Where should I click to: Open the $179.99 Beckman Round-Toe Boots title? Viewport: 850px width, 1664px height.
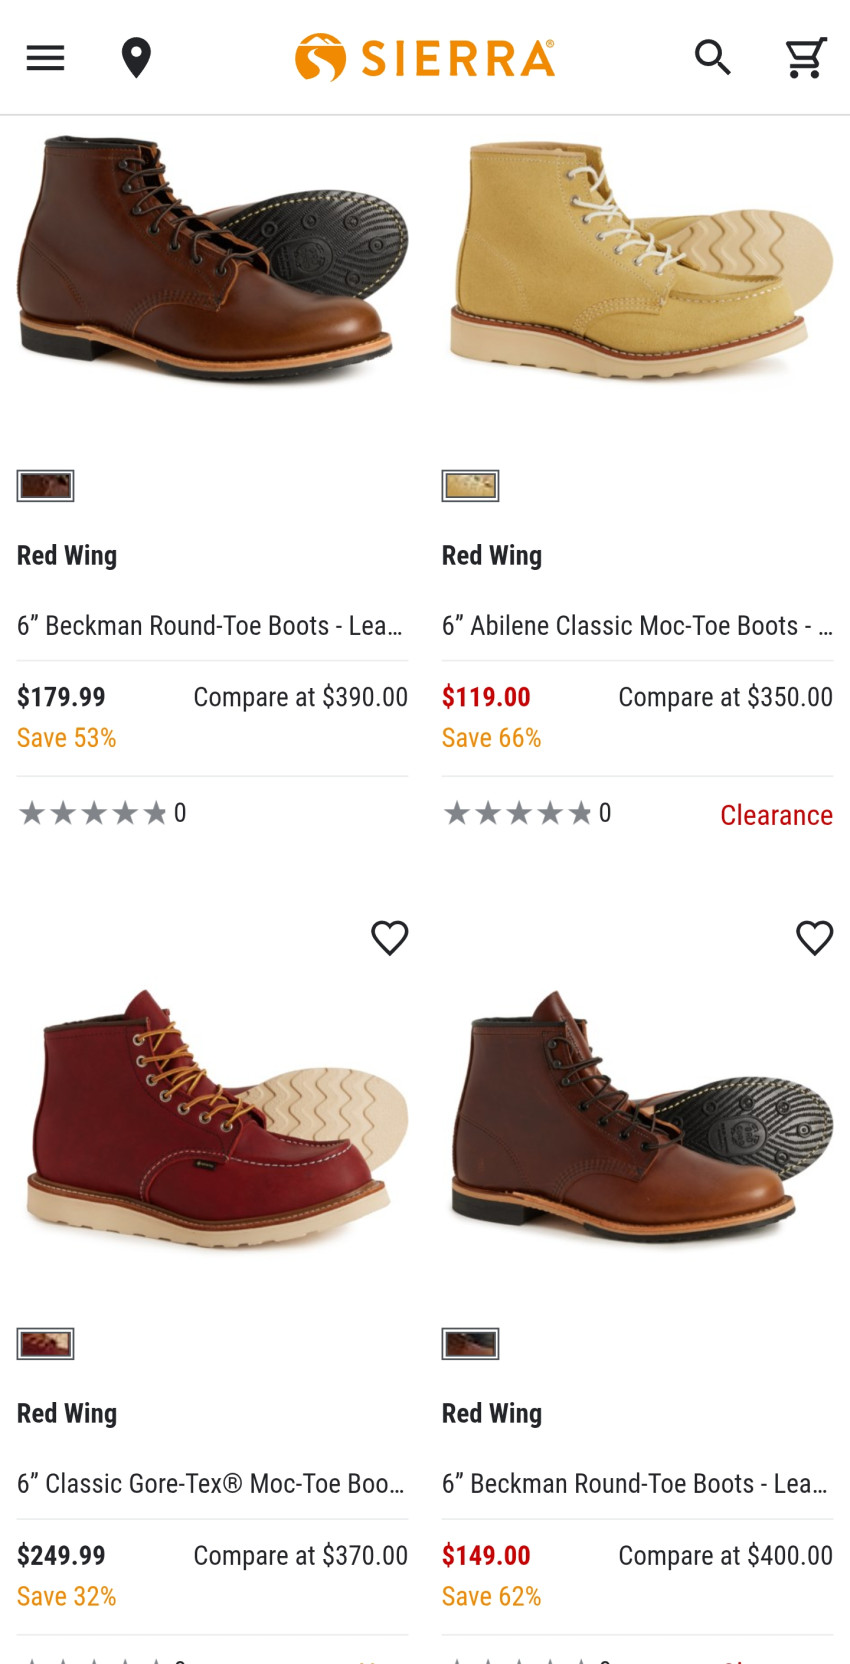[210, 626]
